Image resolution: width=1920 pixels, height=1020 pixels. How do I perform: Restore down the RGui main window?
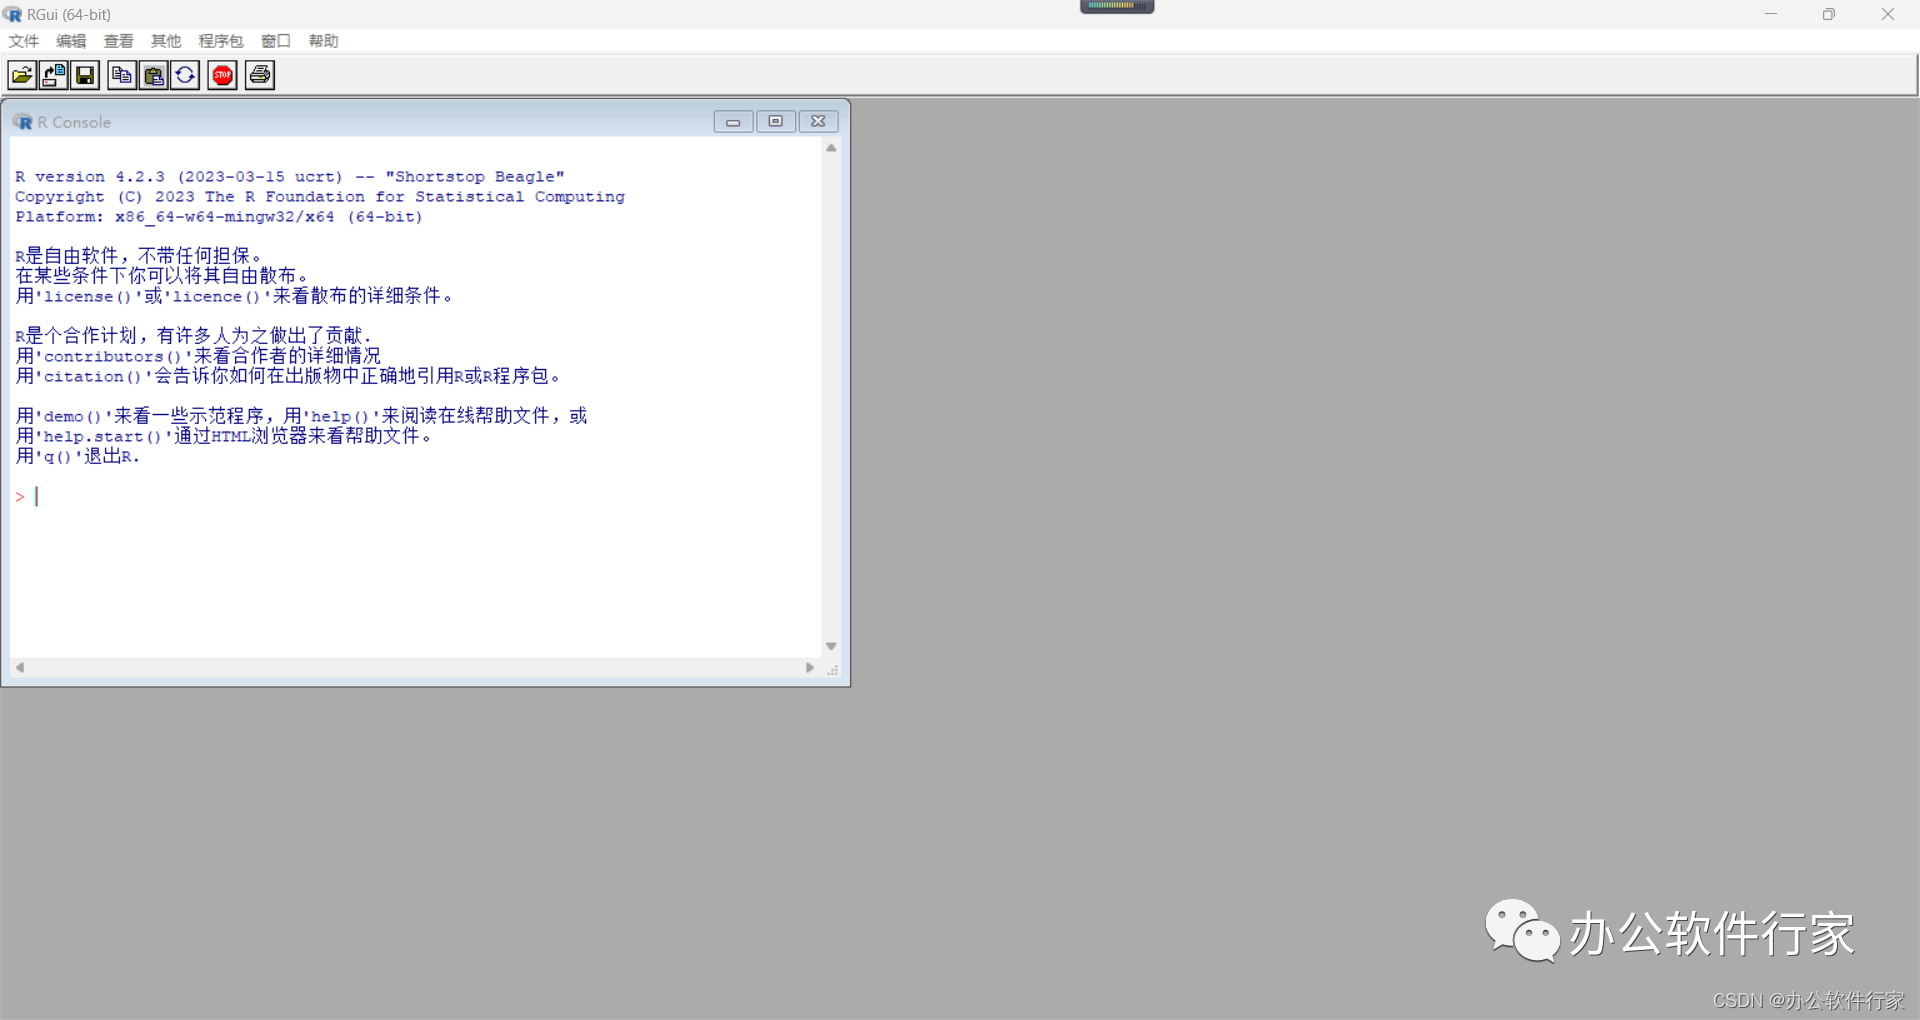point(1829,14)
